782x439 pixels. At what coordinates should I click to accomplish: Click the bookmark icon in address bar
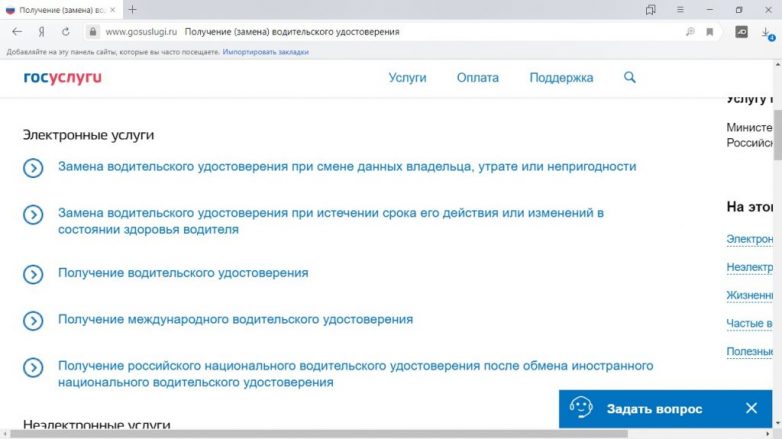click(x=710, y=31)
